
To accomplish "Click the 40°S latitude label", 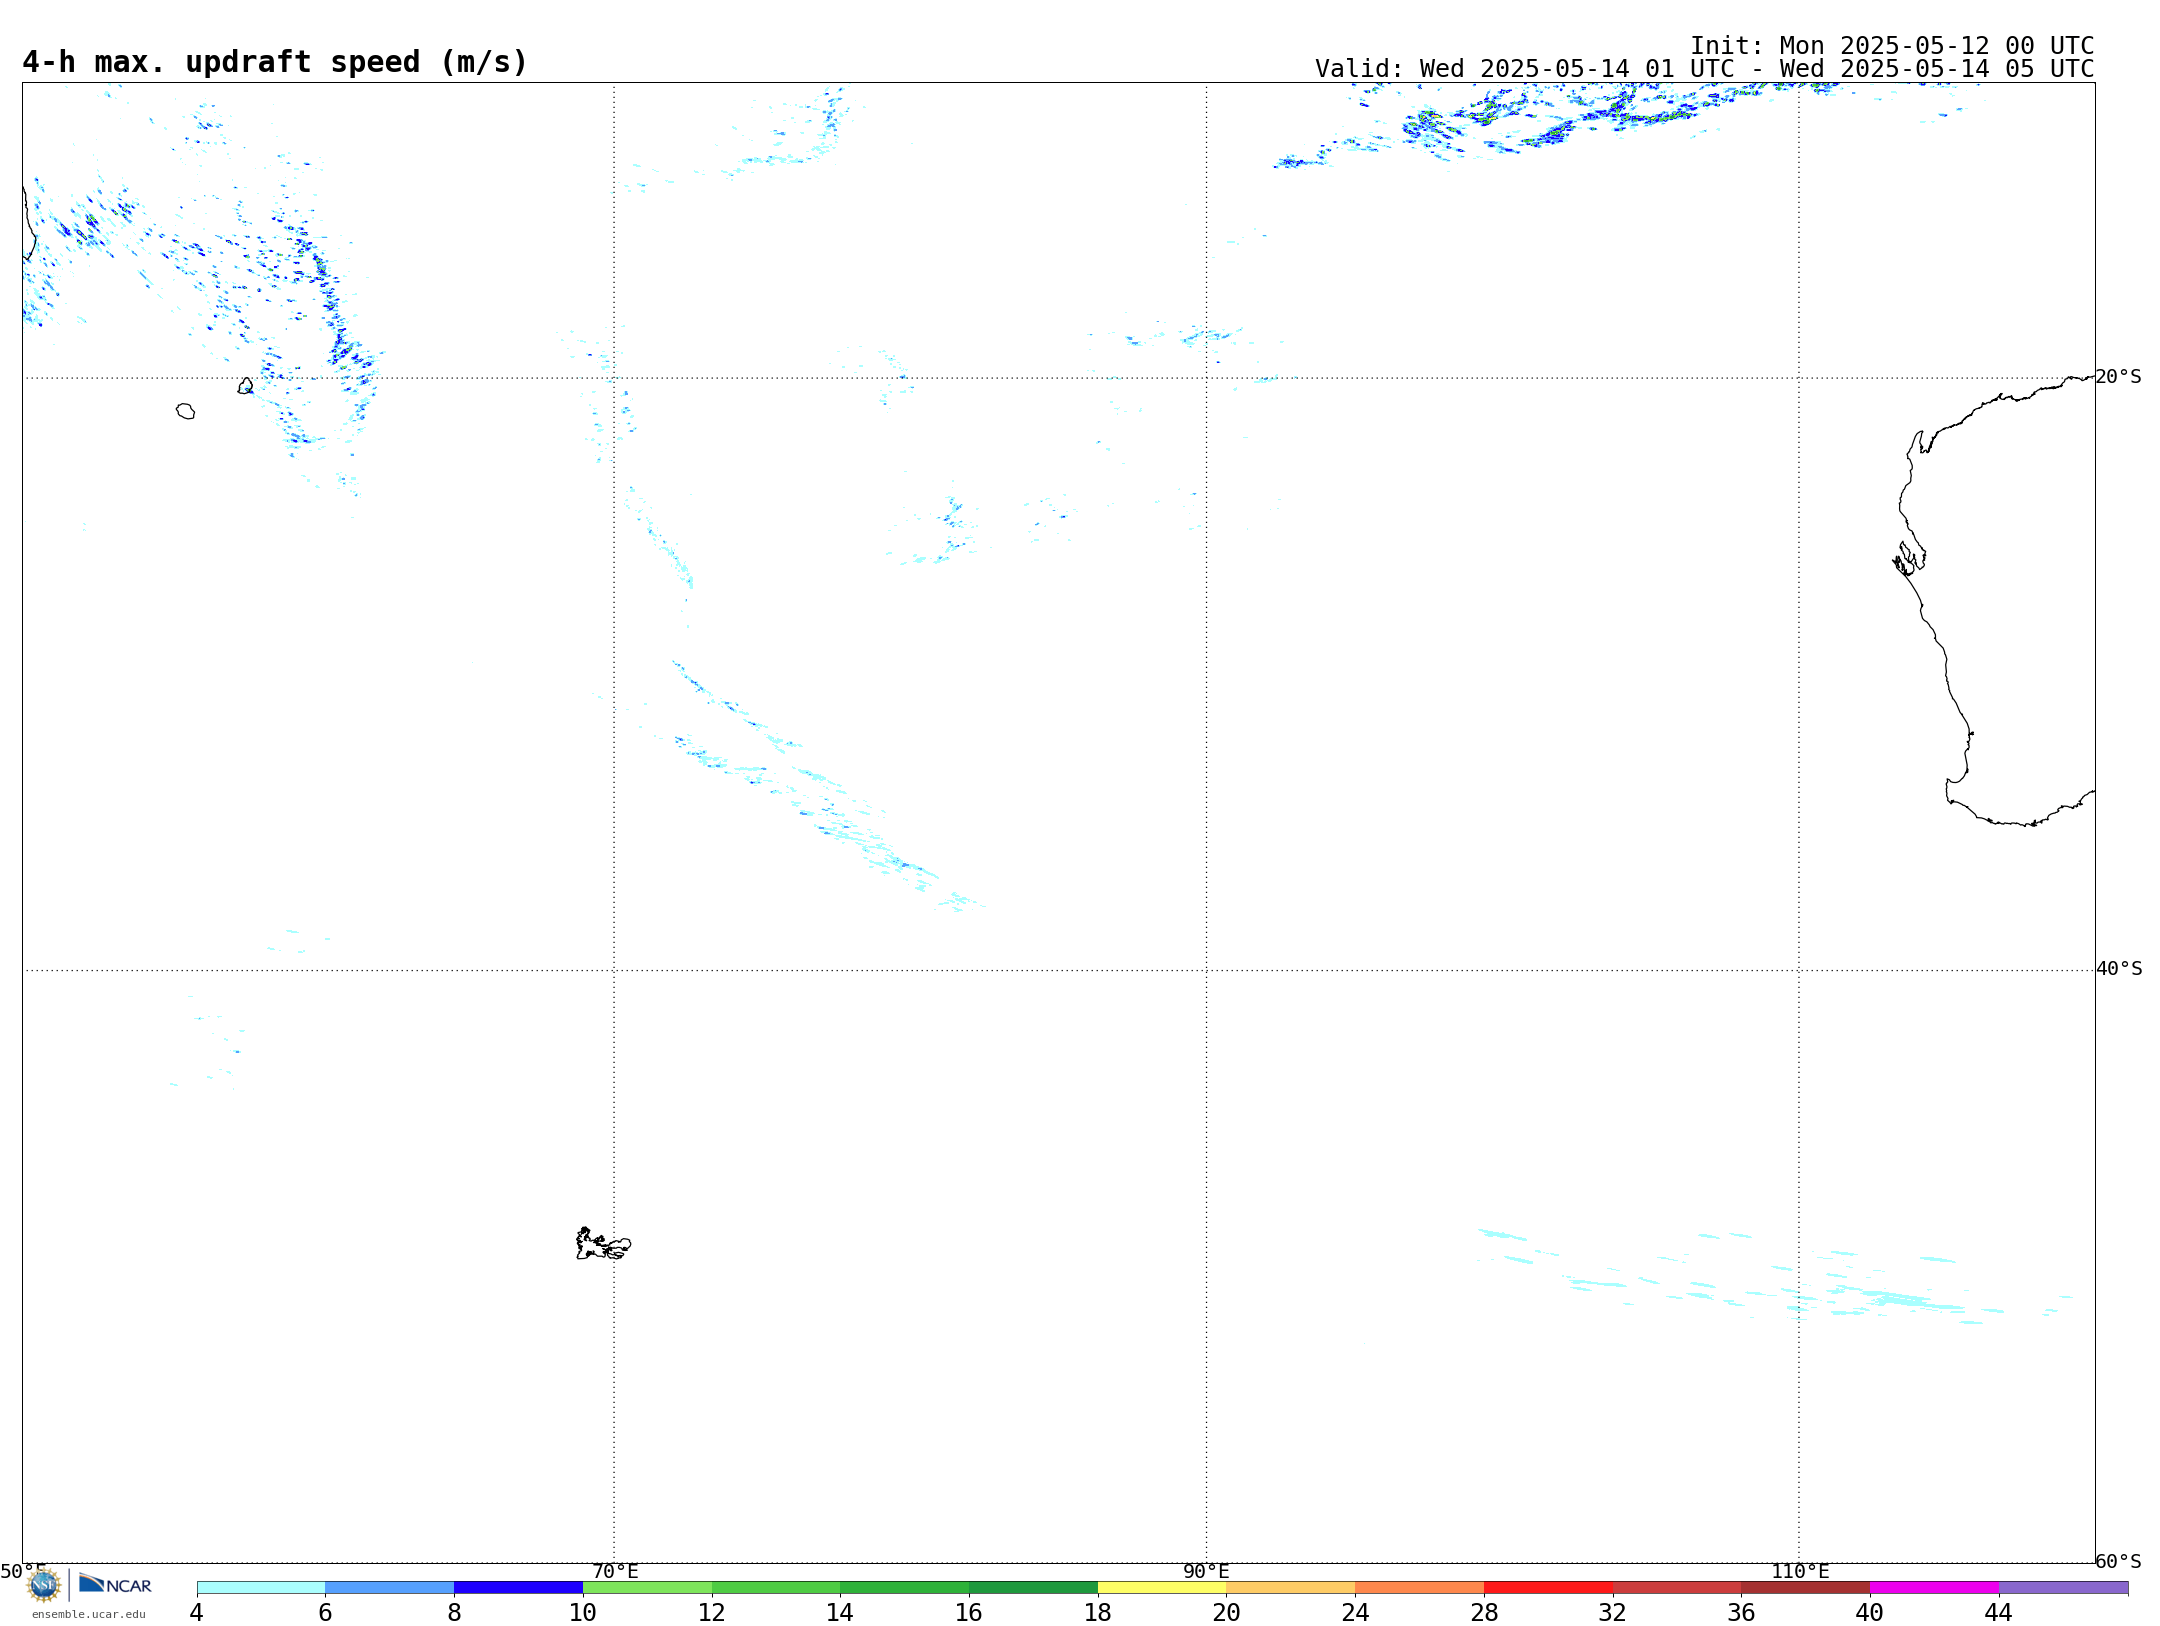I will (2119, 969).
